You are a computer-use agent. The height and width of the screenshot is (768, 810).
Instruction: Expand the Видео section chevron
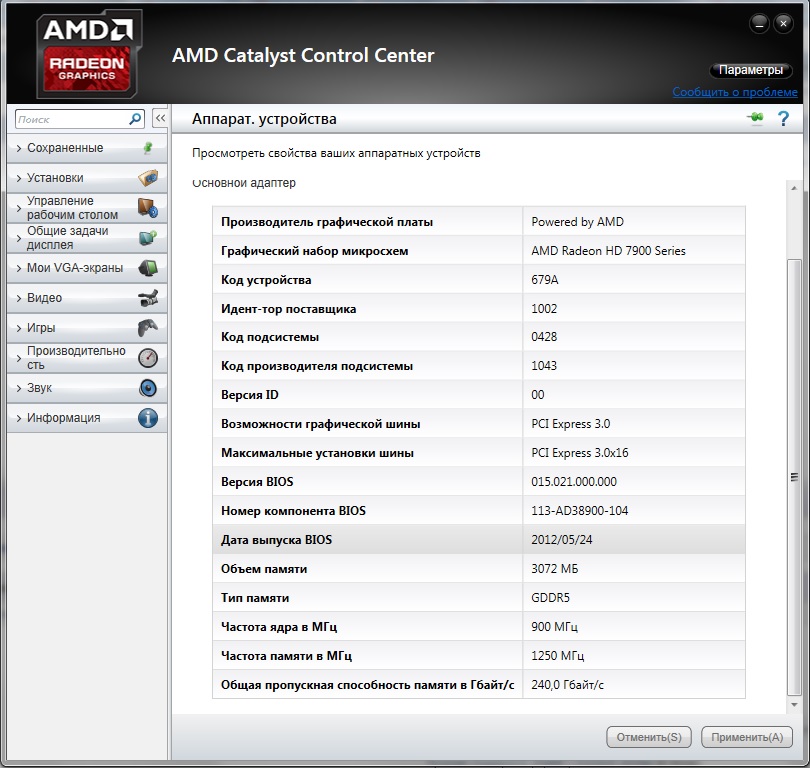[x=19, y=298]
